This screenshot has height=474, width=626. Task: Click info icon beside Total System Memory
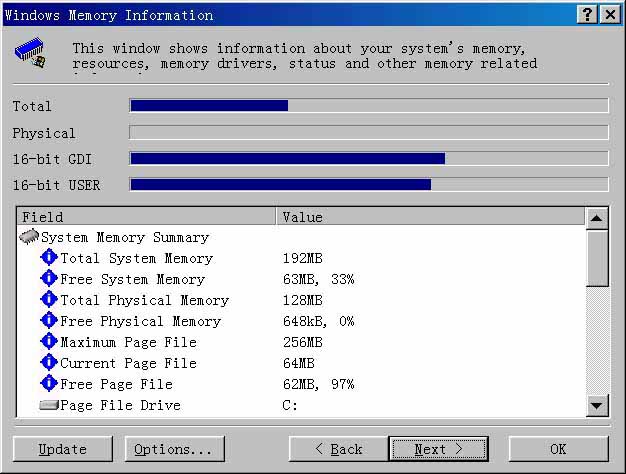click(49, 258)
